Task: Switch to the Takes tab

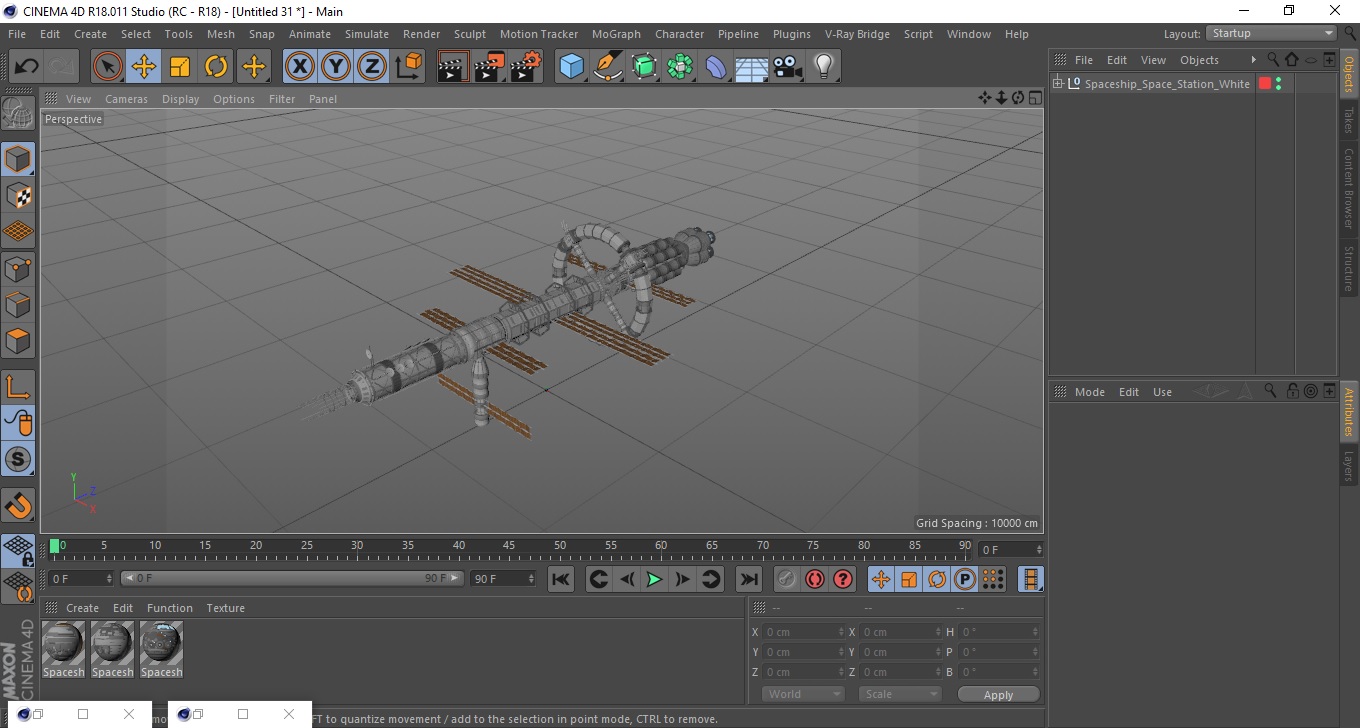Action: pyautogui.click(x=1349, y=120)
